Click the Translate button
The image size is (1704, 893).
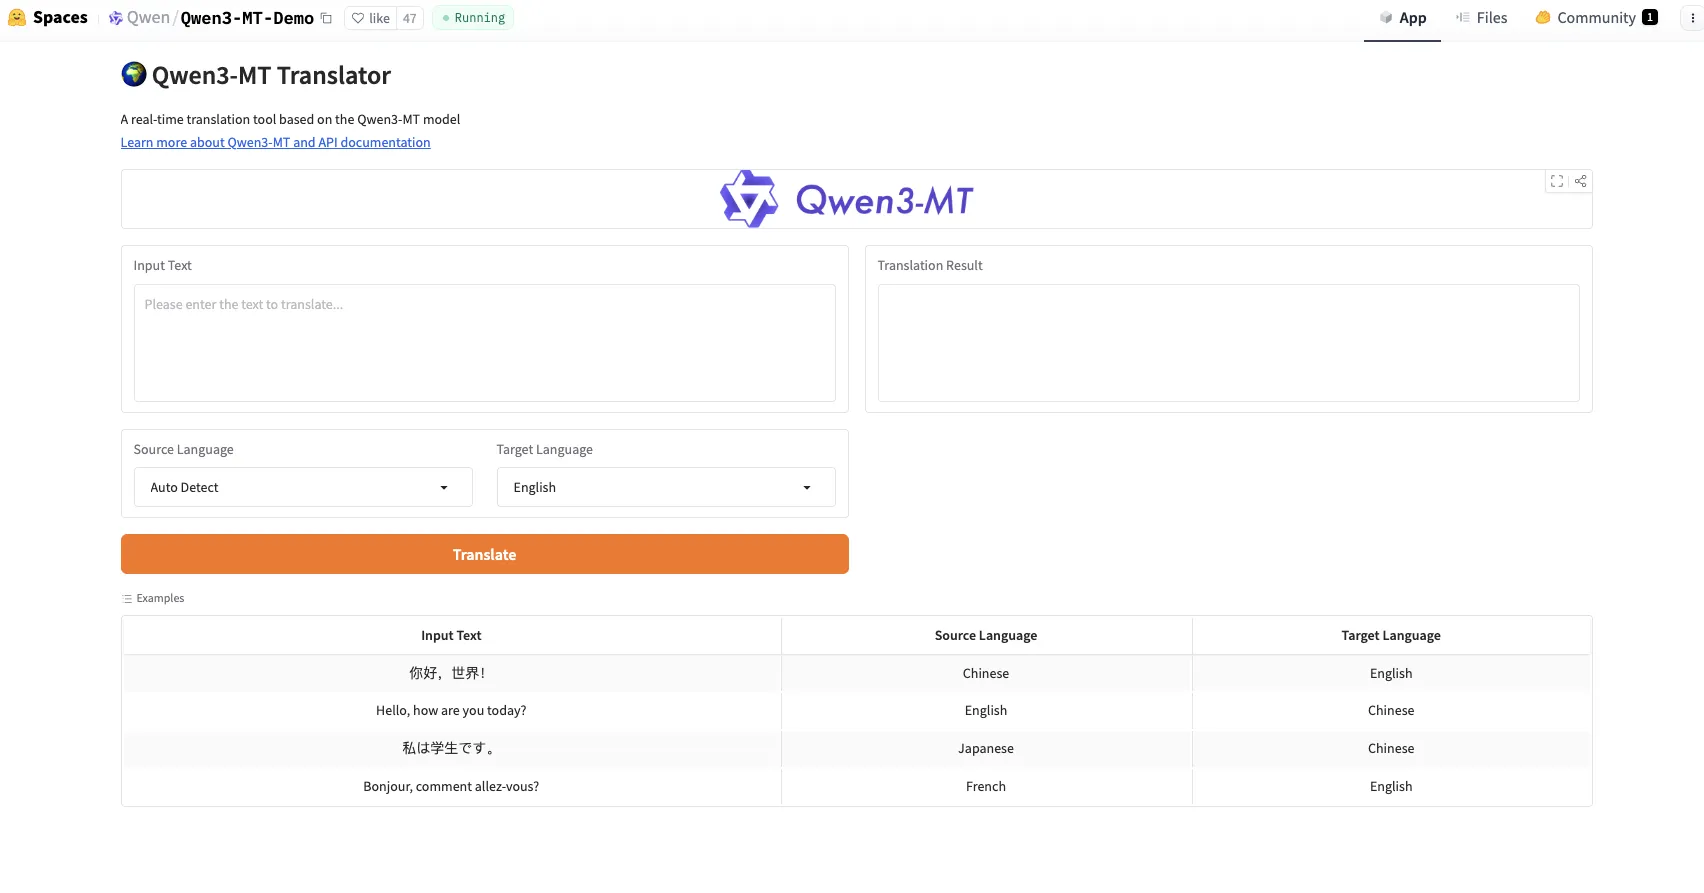[x=485, y=554]
